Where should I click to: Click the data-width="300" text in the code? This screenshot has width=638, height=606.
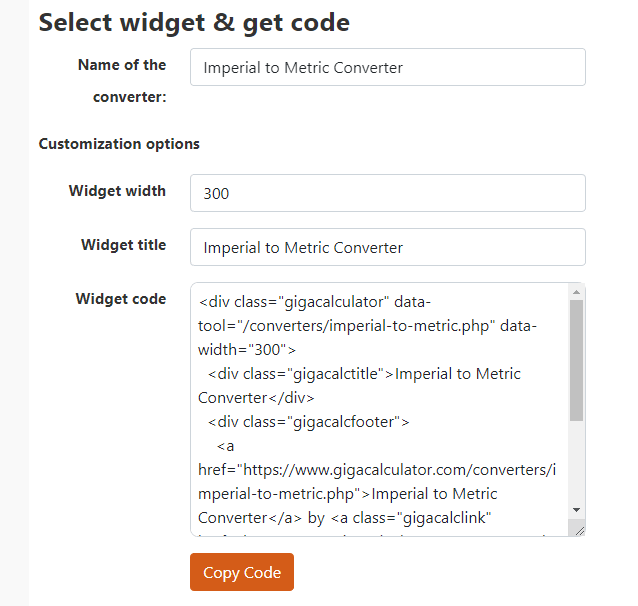point(247,350)
